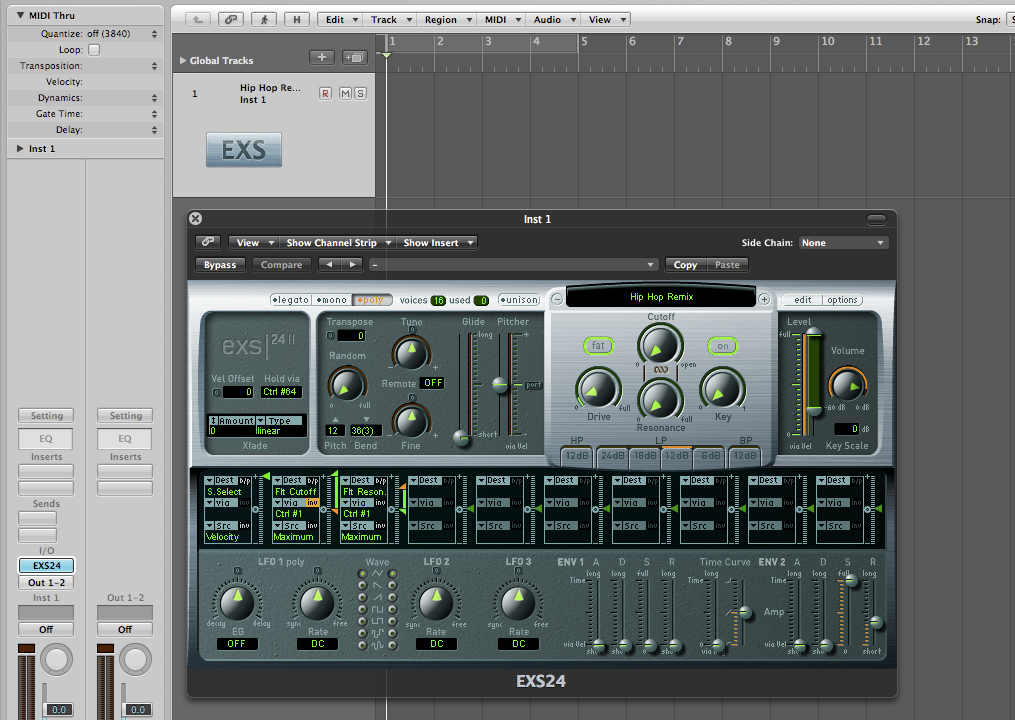The height and width of the screenshot is (720, 1015).
Task: Click the filter Key knob
Action: (722, 389)
